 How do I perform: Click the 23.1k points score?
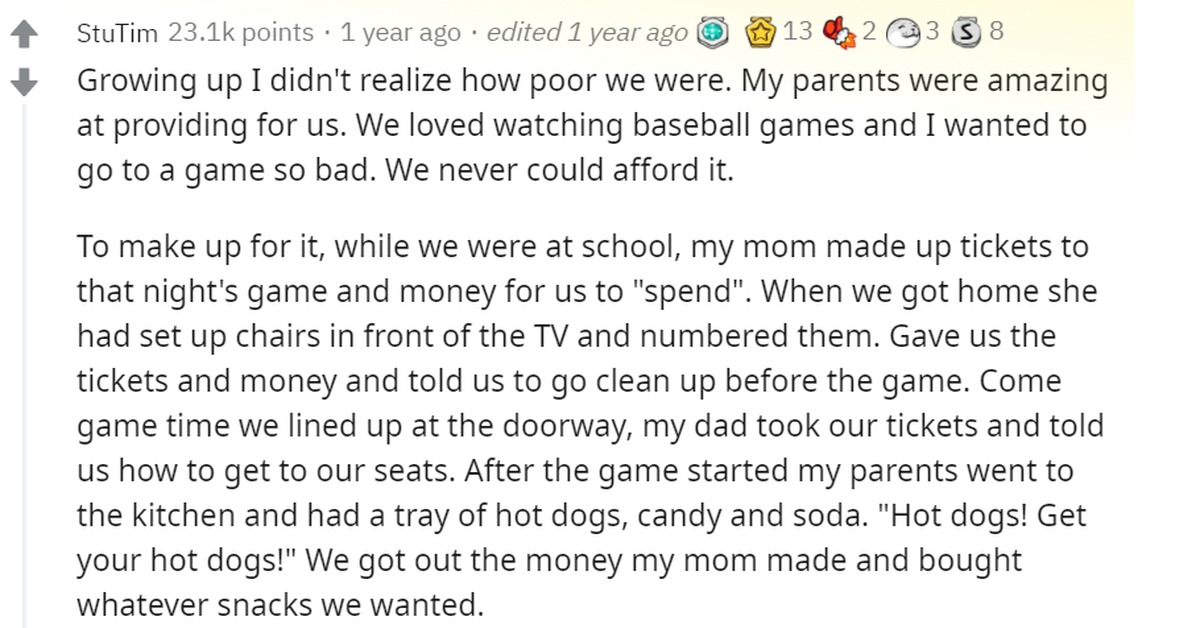pyautogui.click(x=240, y=33)
